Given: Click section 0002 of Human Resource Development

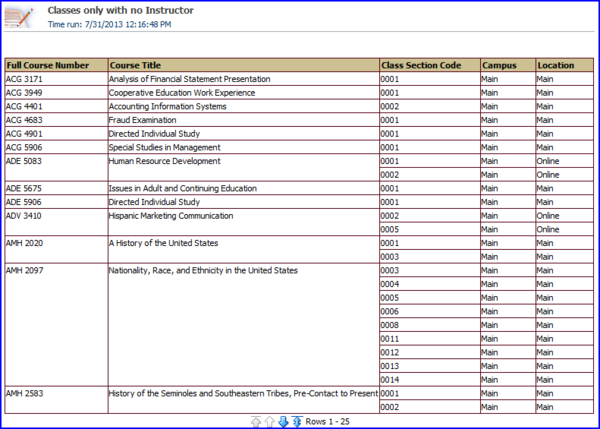Looking at the screenshot, I should (x=430, y=175).
